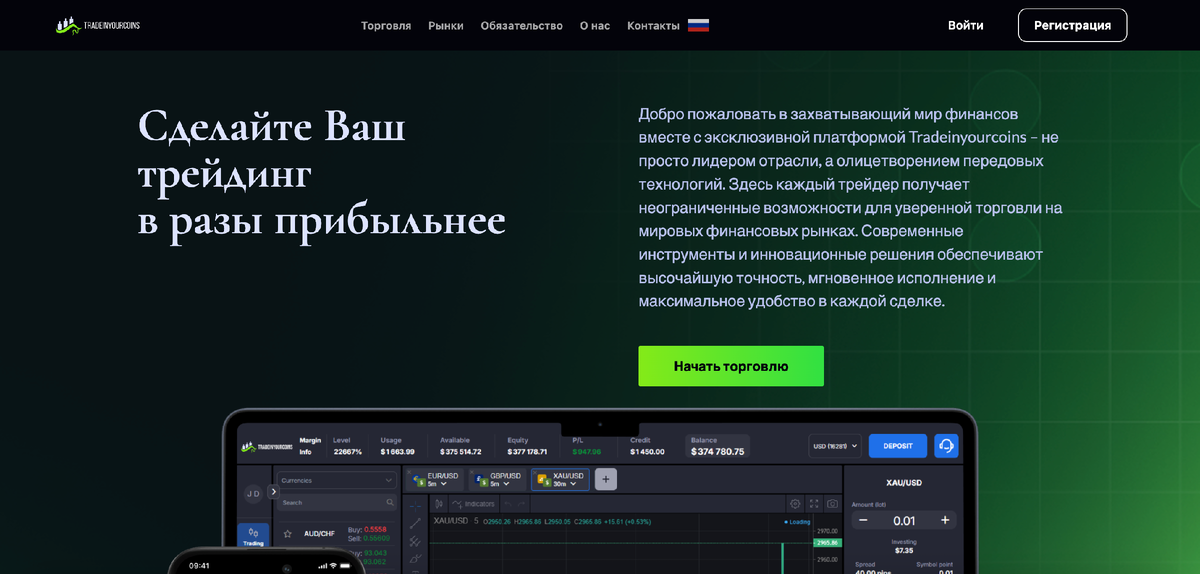Open the 5m timeframe dropdown on GBP/USD tab
Screen dimensions: 1200x574
click(x=499, y=484)
